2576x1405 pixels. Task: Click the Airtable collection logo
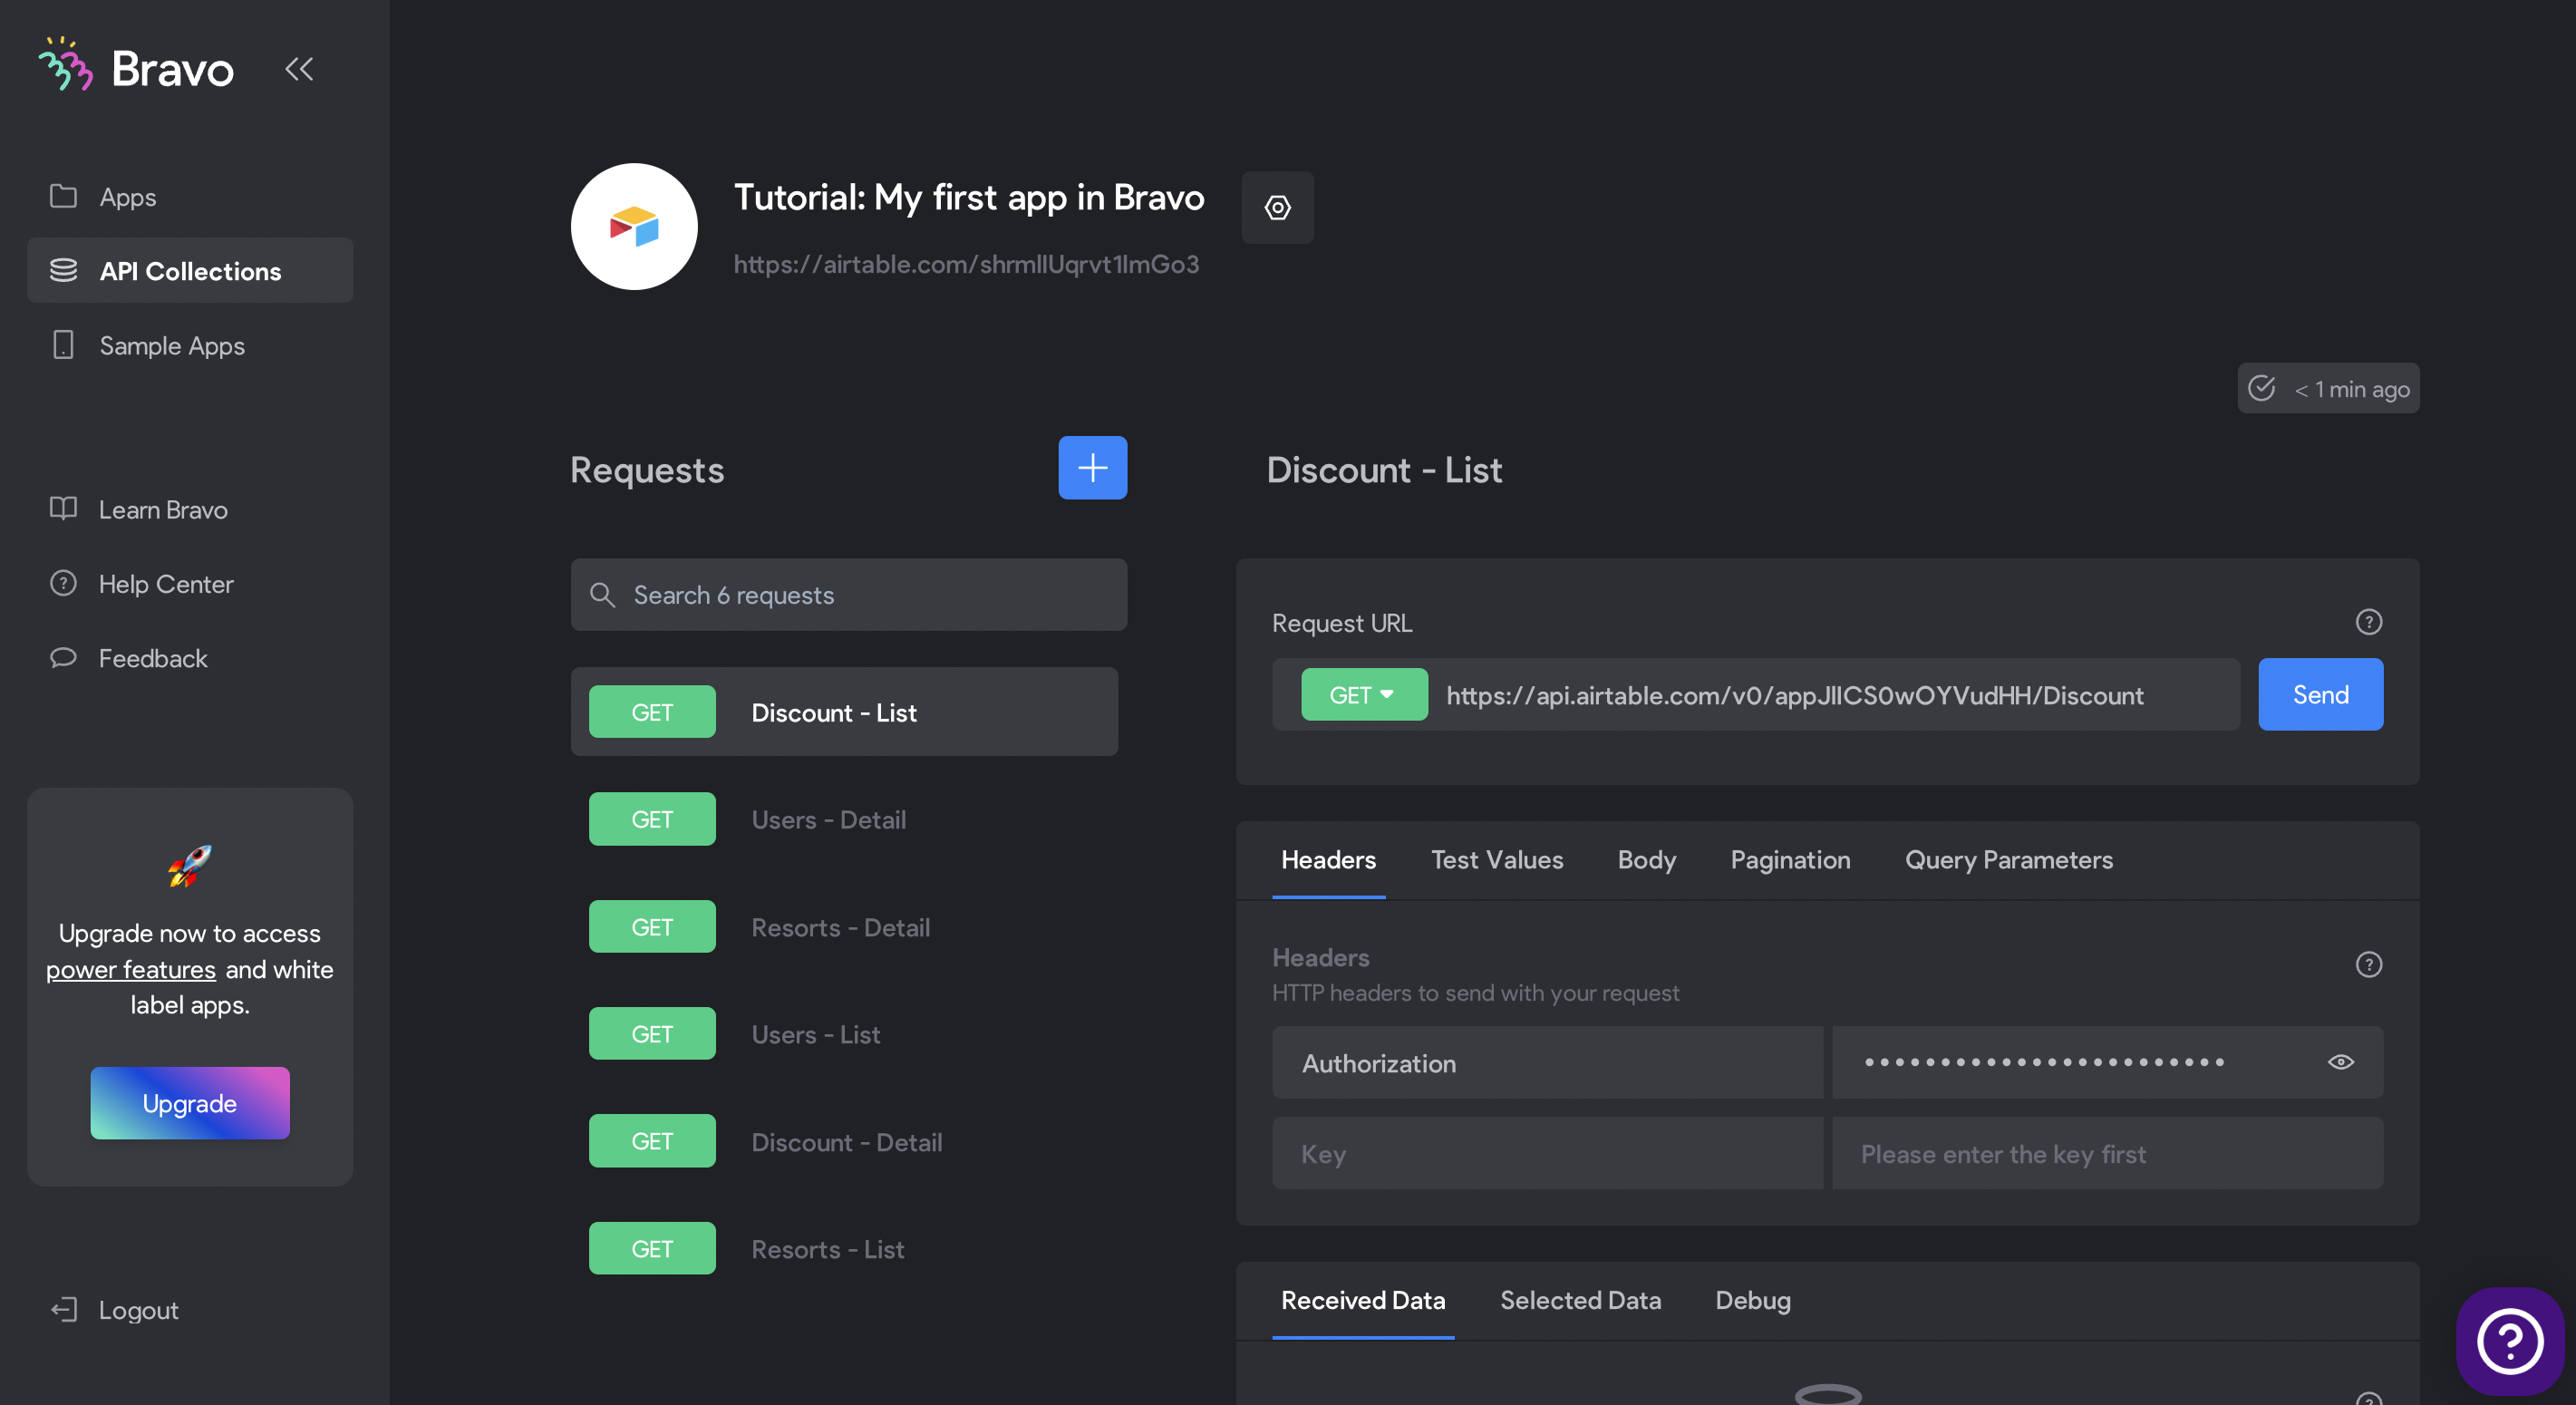click(634, 227)
